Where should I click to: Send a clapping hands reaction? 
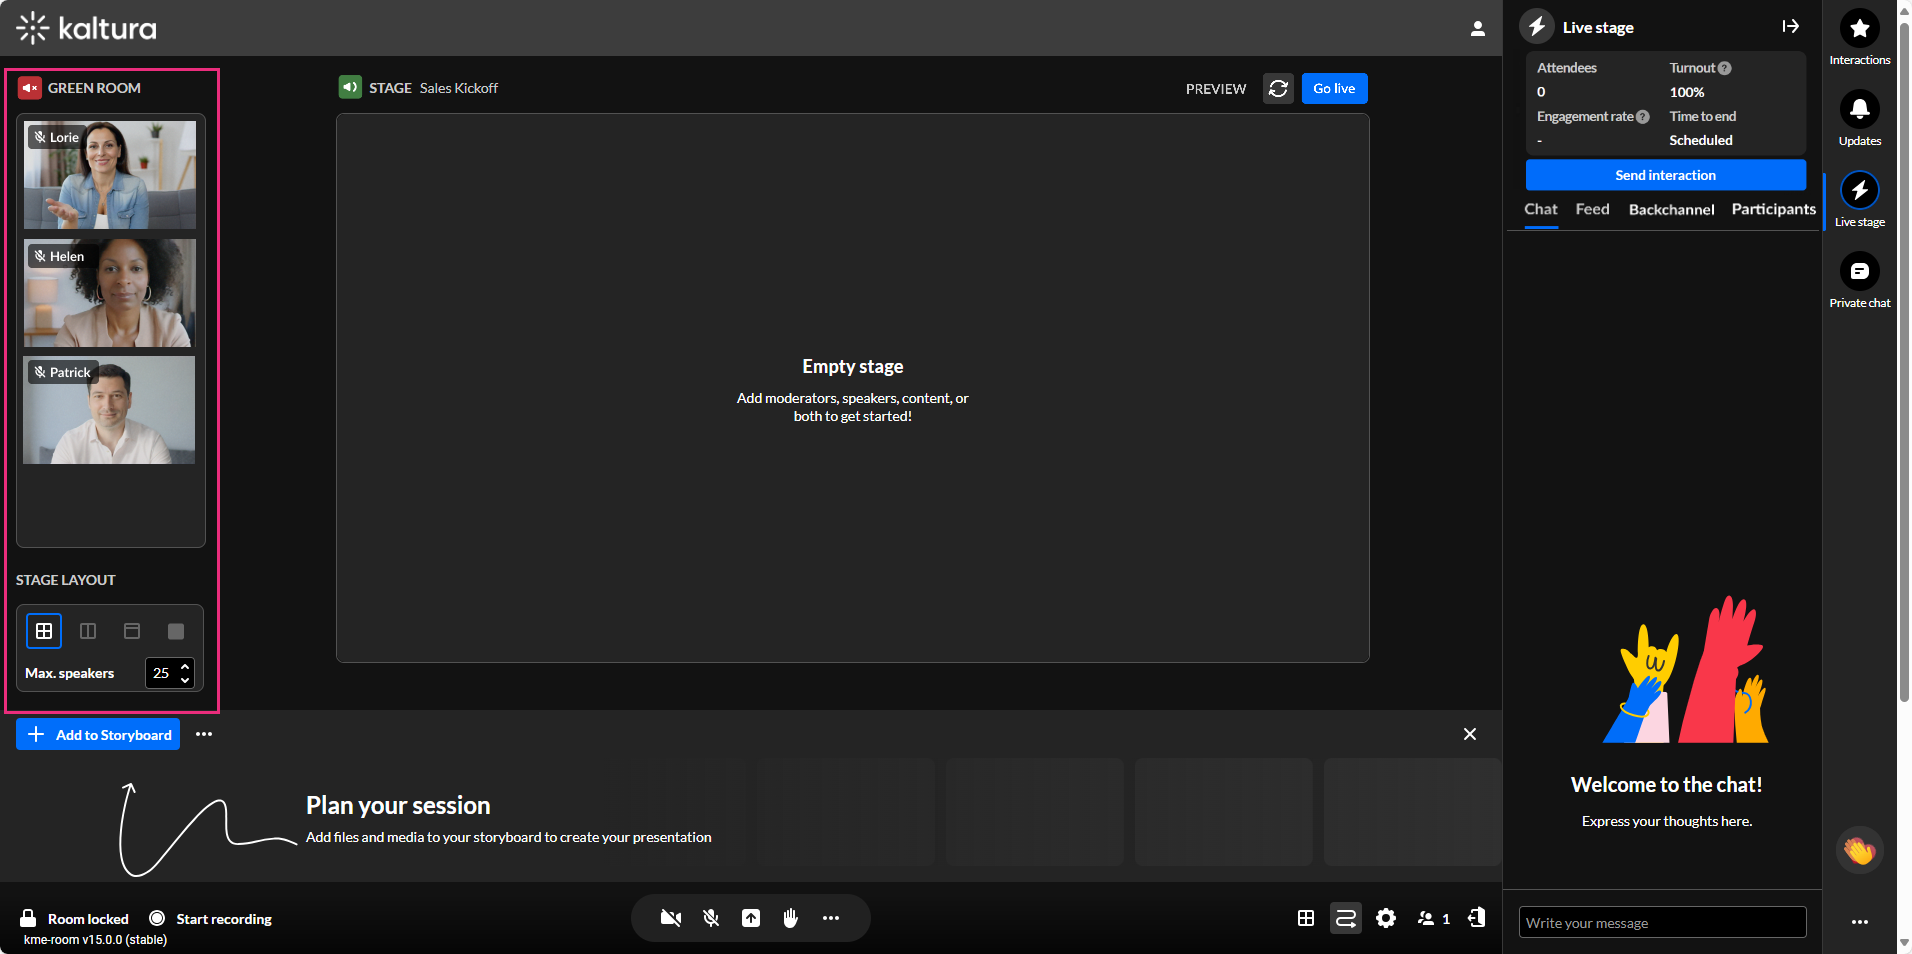1860,851
